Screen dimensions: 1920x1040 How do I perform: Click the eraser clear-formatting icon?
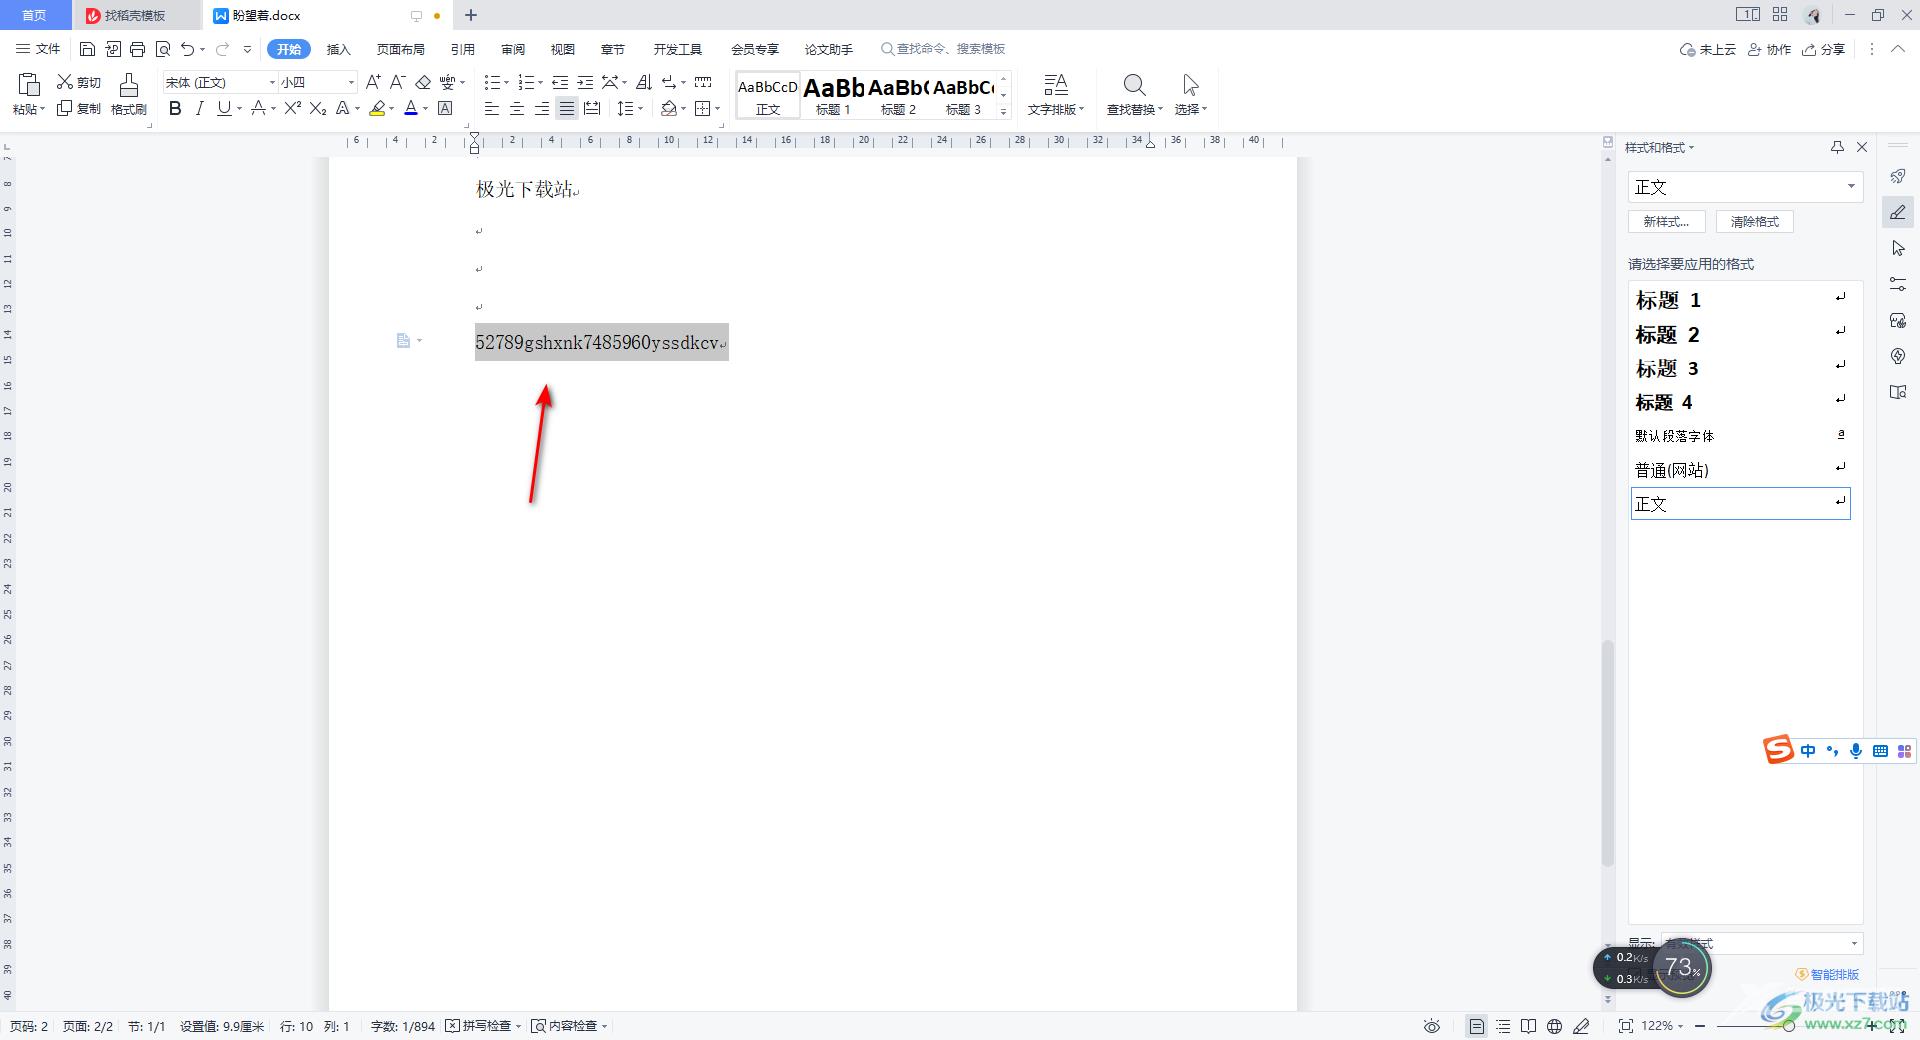click(423, 82)
